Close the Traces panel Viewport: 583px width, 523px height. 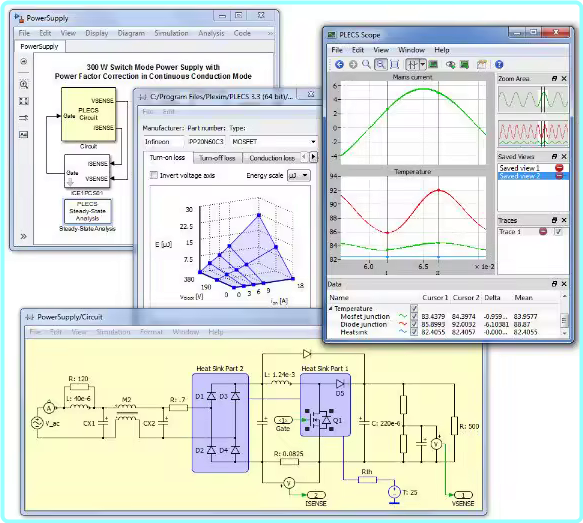click(x=564, y=220)
